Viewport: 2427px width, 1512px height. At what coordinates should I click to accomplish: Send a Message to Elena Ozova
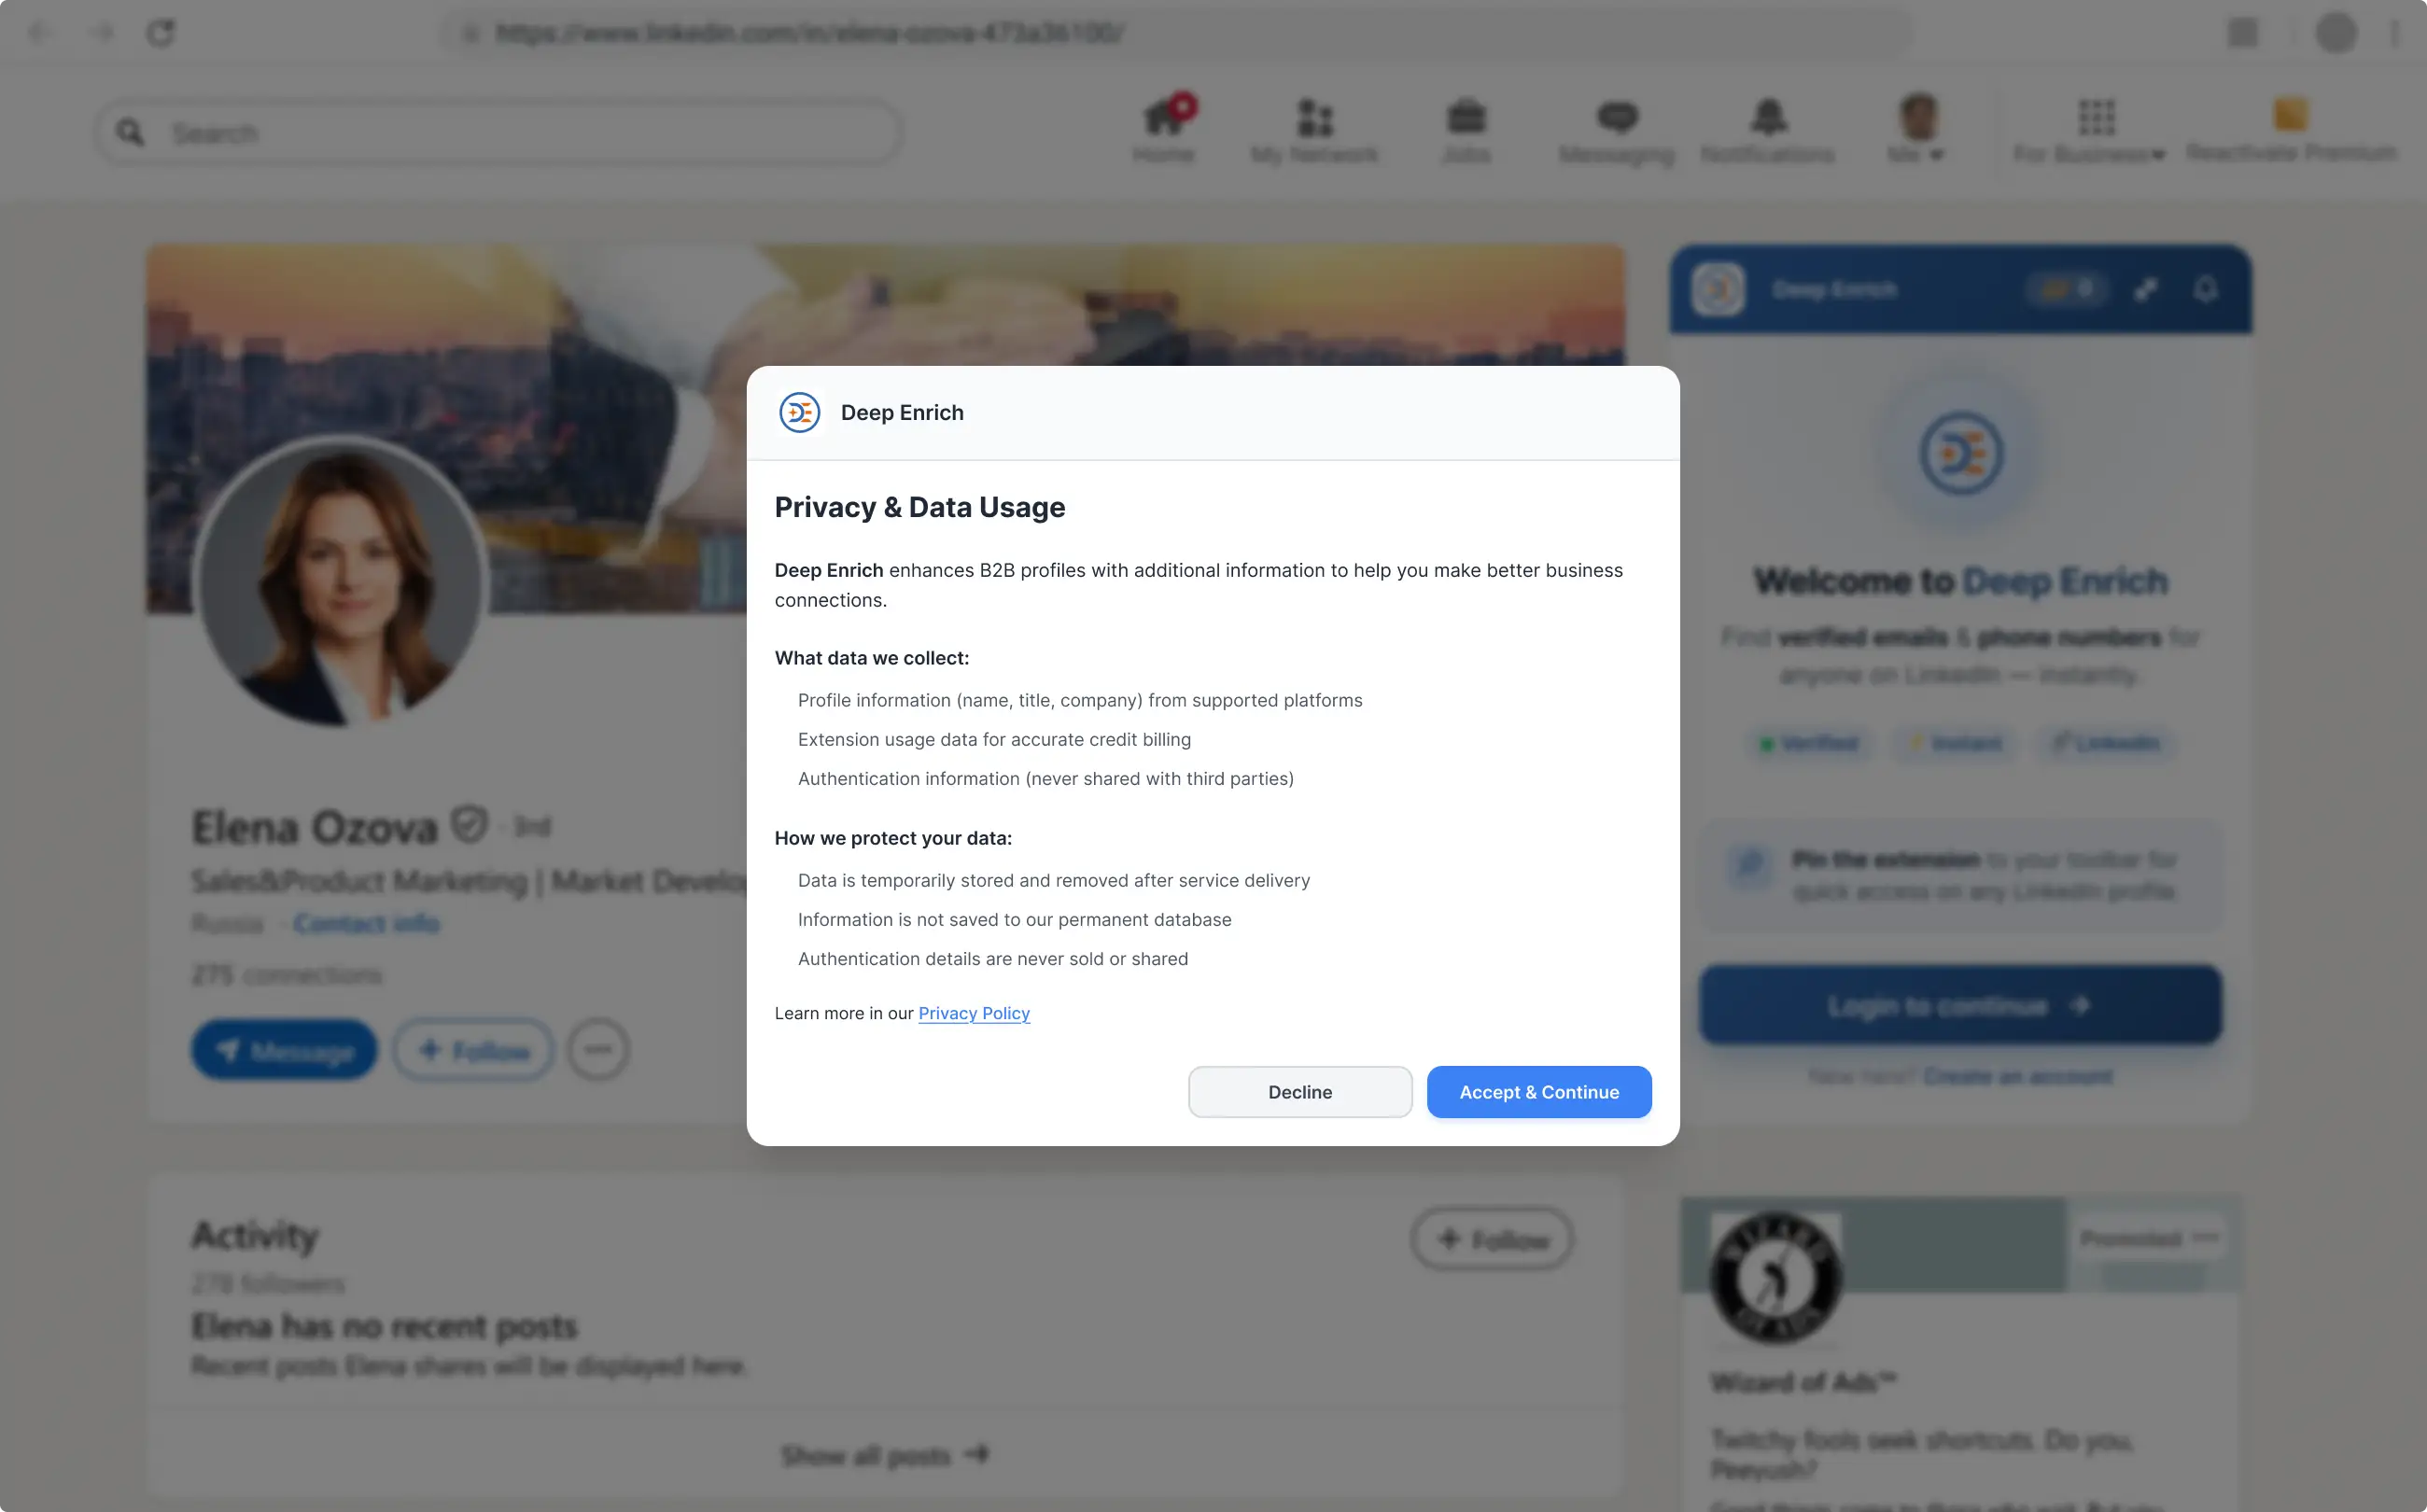[284, 1050]
